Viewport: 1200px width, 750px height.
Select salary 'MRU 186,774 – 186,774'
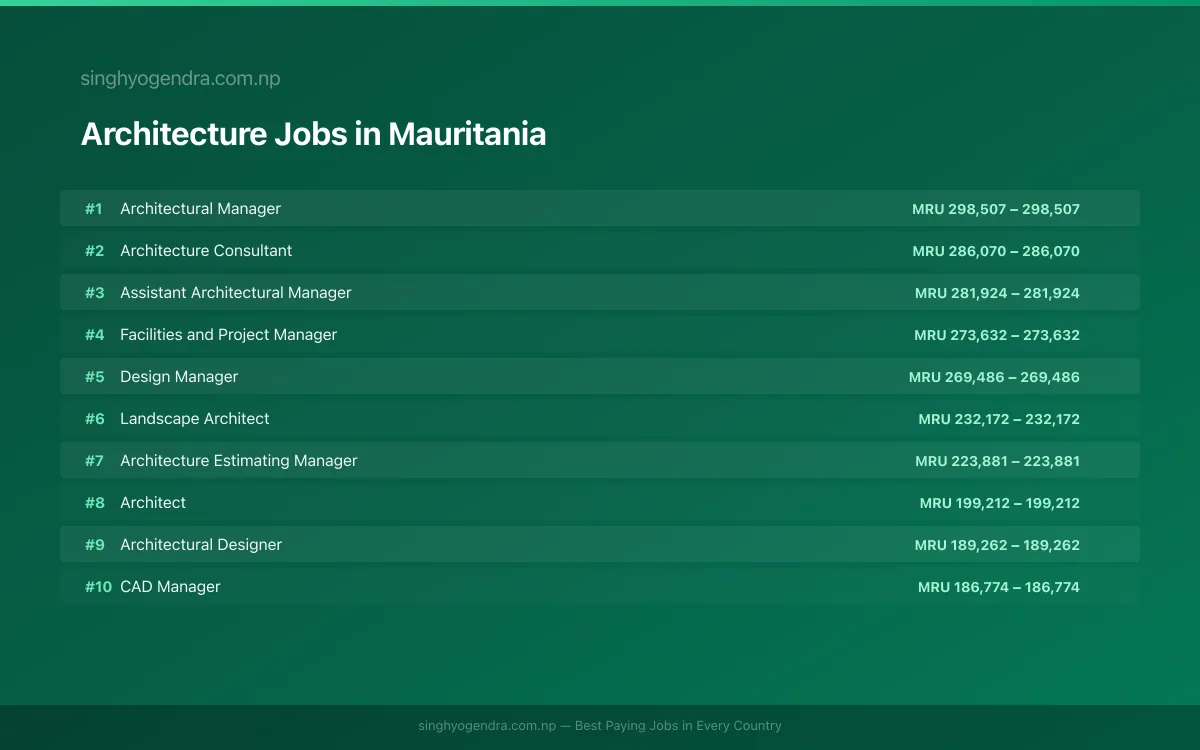(999, 587)
